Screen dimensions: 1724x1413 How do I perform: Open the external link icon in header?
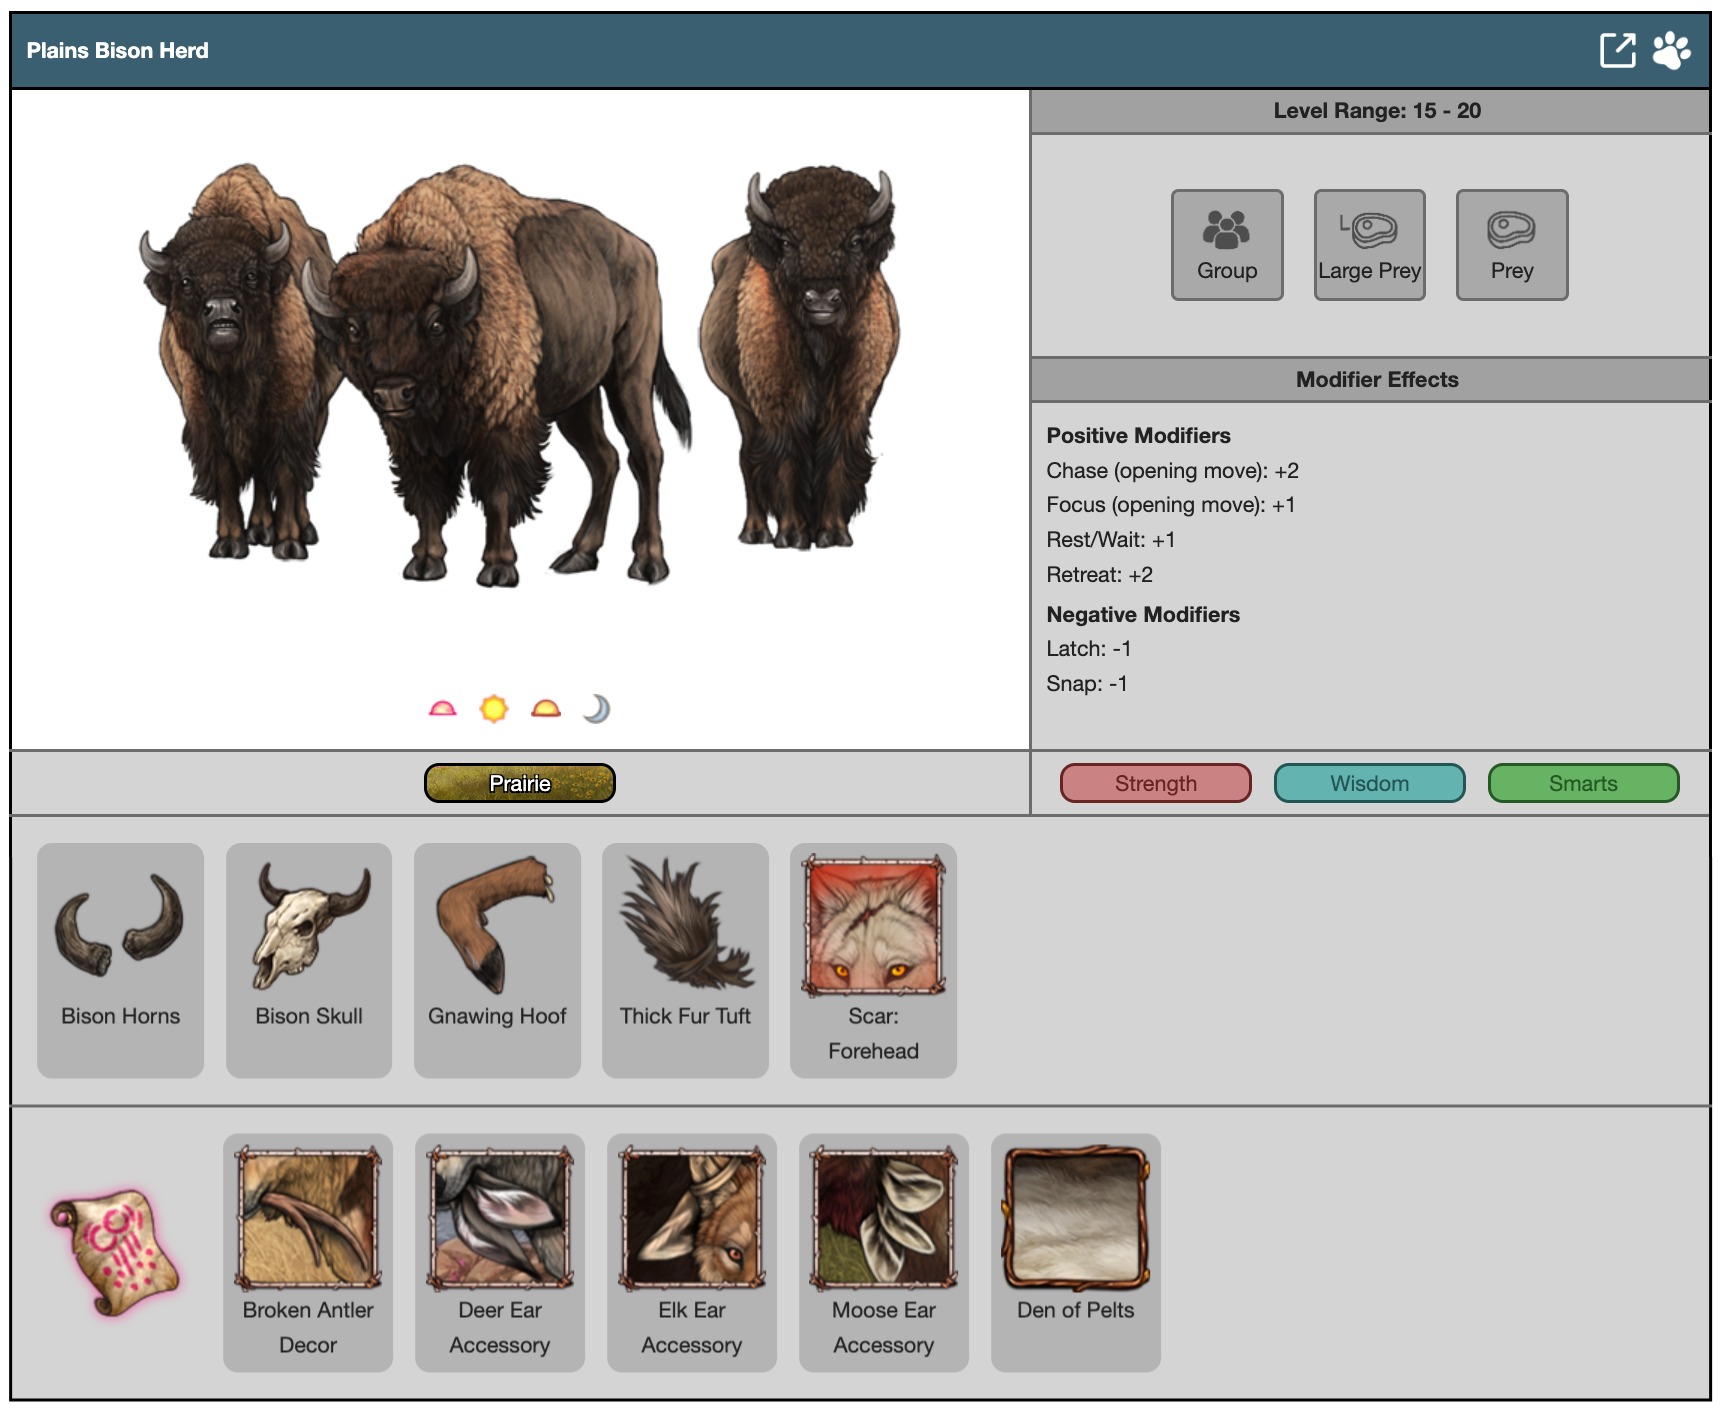[x=1617, y=50]
